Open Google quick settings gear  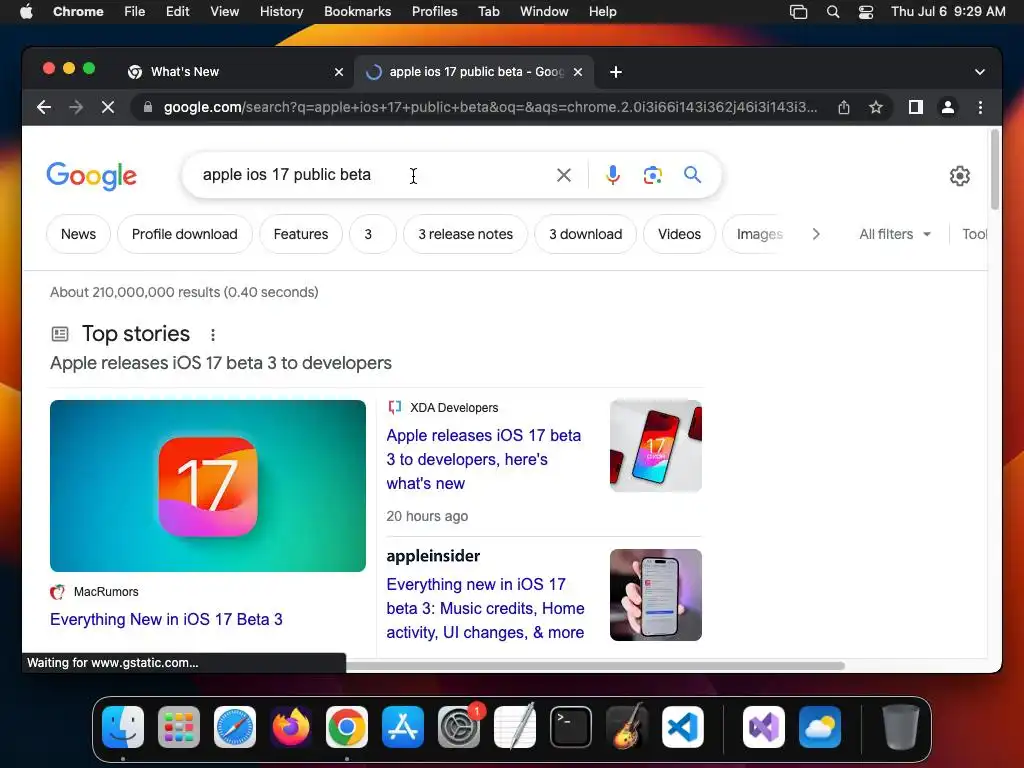point(959,176)
